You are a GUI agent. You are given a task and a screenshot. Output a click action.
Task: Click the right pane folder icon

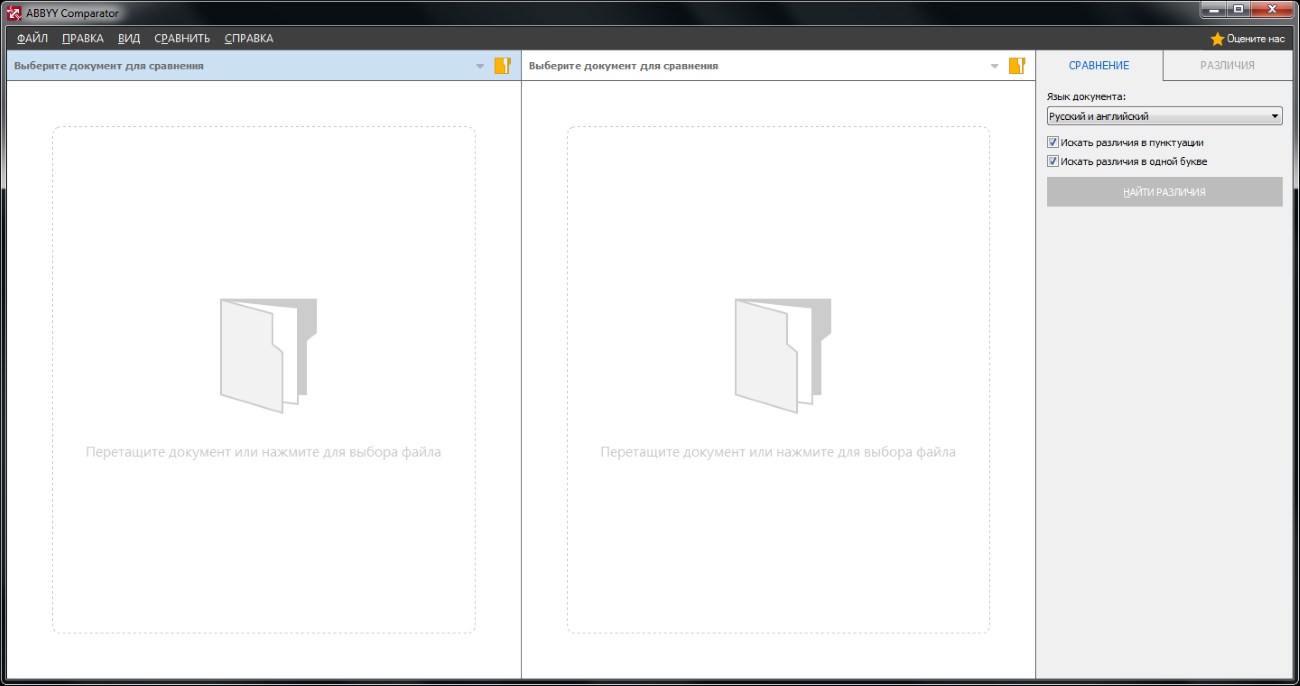[x=783, y=355]
